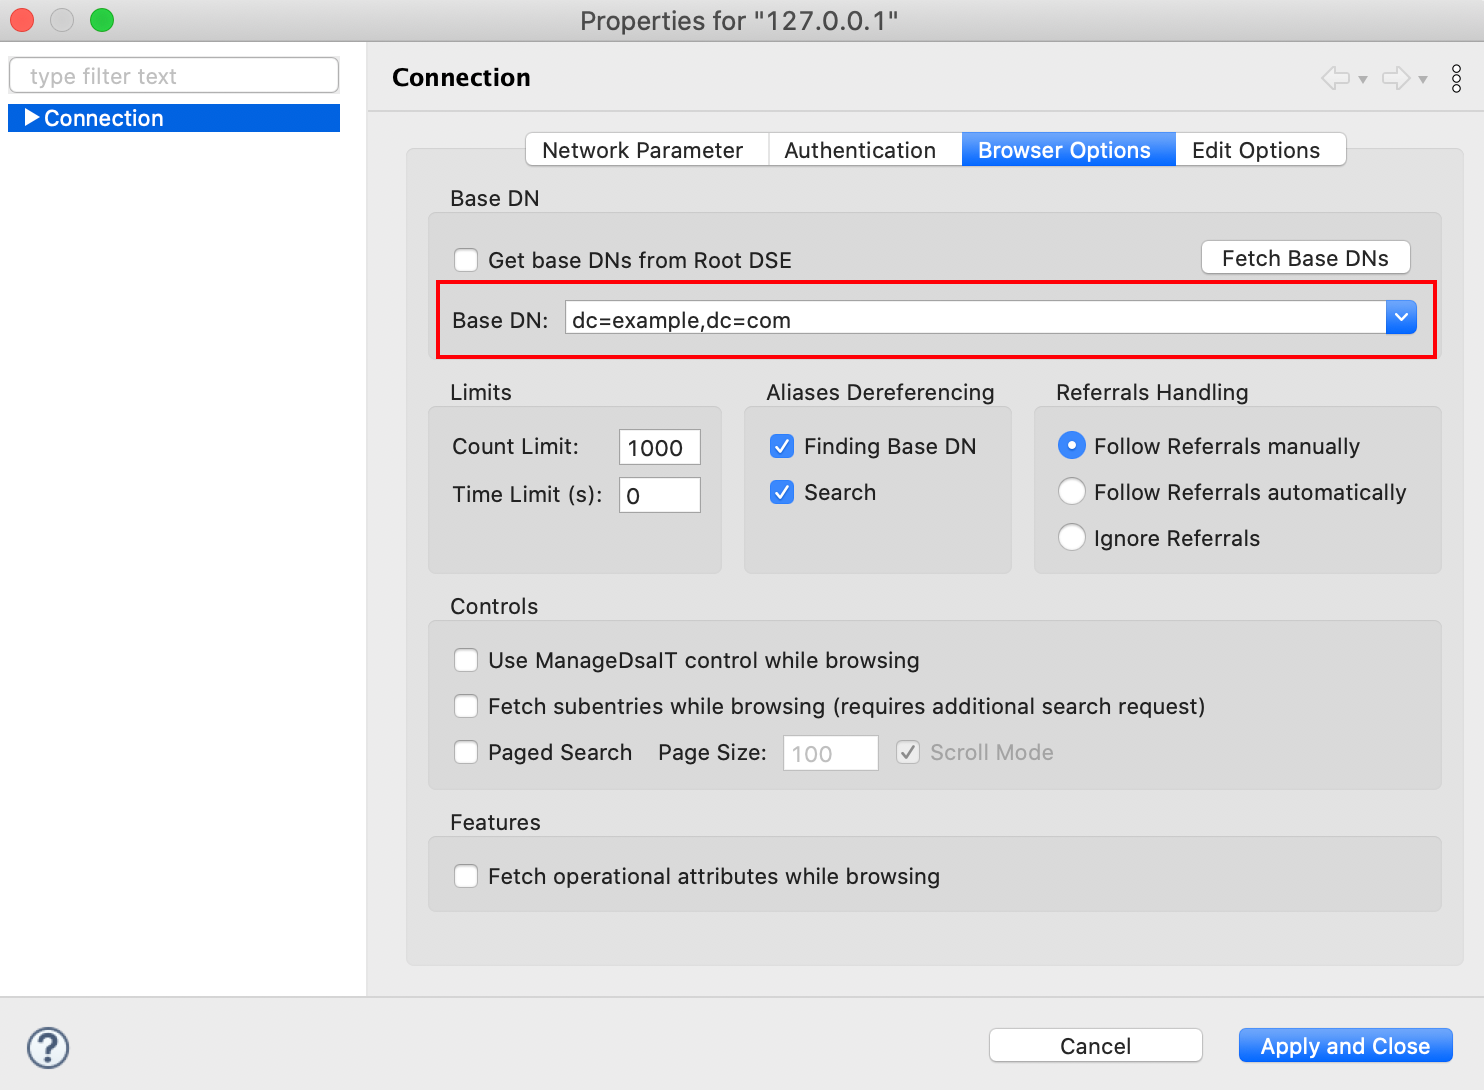Uncheck Finding Base DN alias dereferencing

point(782,446)
